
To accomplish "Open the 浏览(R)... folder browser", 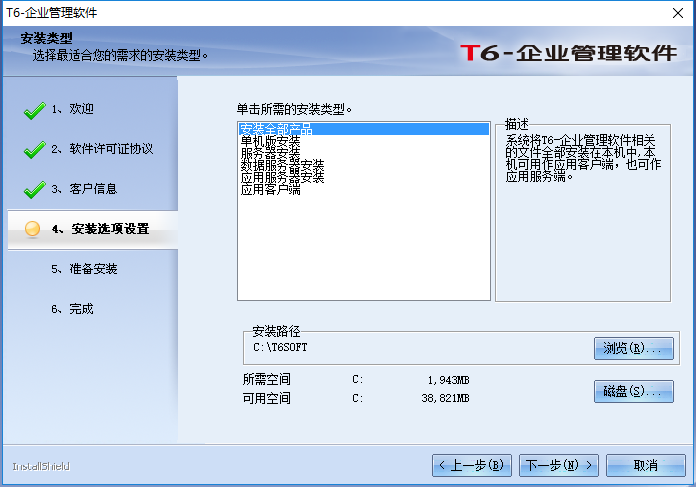I will tap(633, 349).
